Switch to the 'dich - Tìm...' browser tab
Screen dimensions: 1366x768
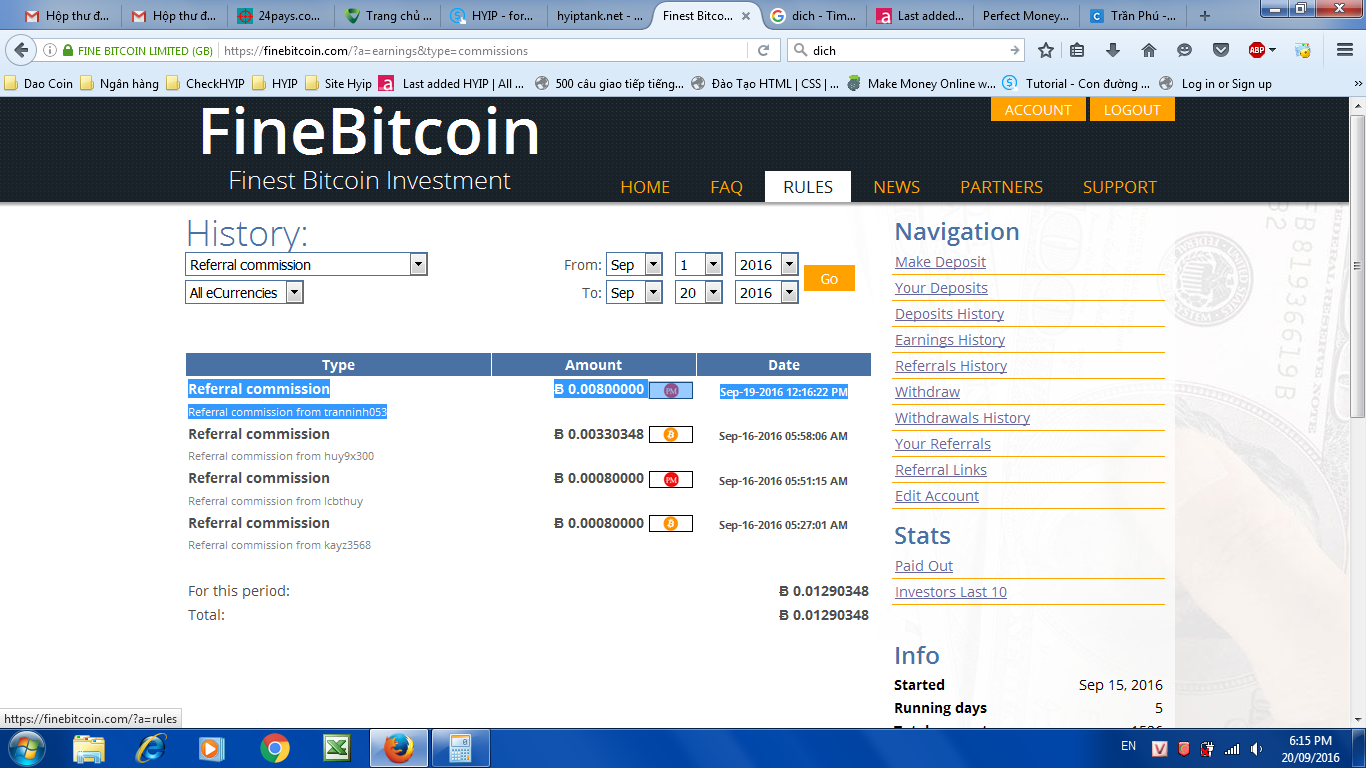[812, 16]
